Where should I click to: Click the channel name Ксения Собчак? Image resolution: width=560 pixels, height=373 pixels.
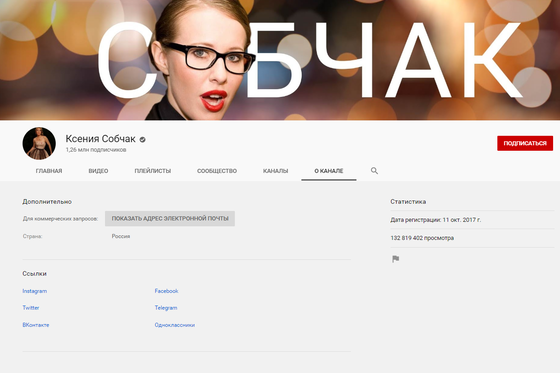pyautogui.click(x=100, y=139)
